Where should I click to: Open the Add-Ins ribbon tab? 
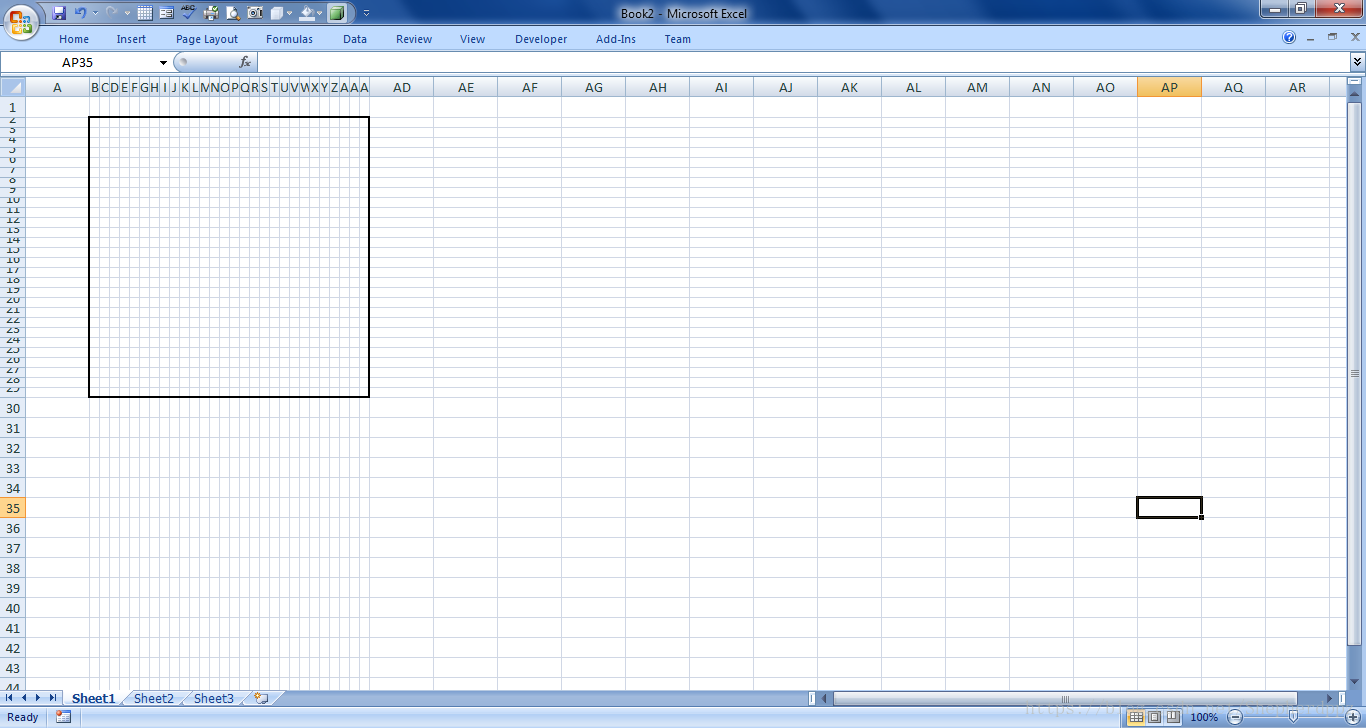(616, 39)
